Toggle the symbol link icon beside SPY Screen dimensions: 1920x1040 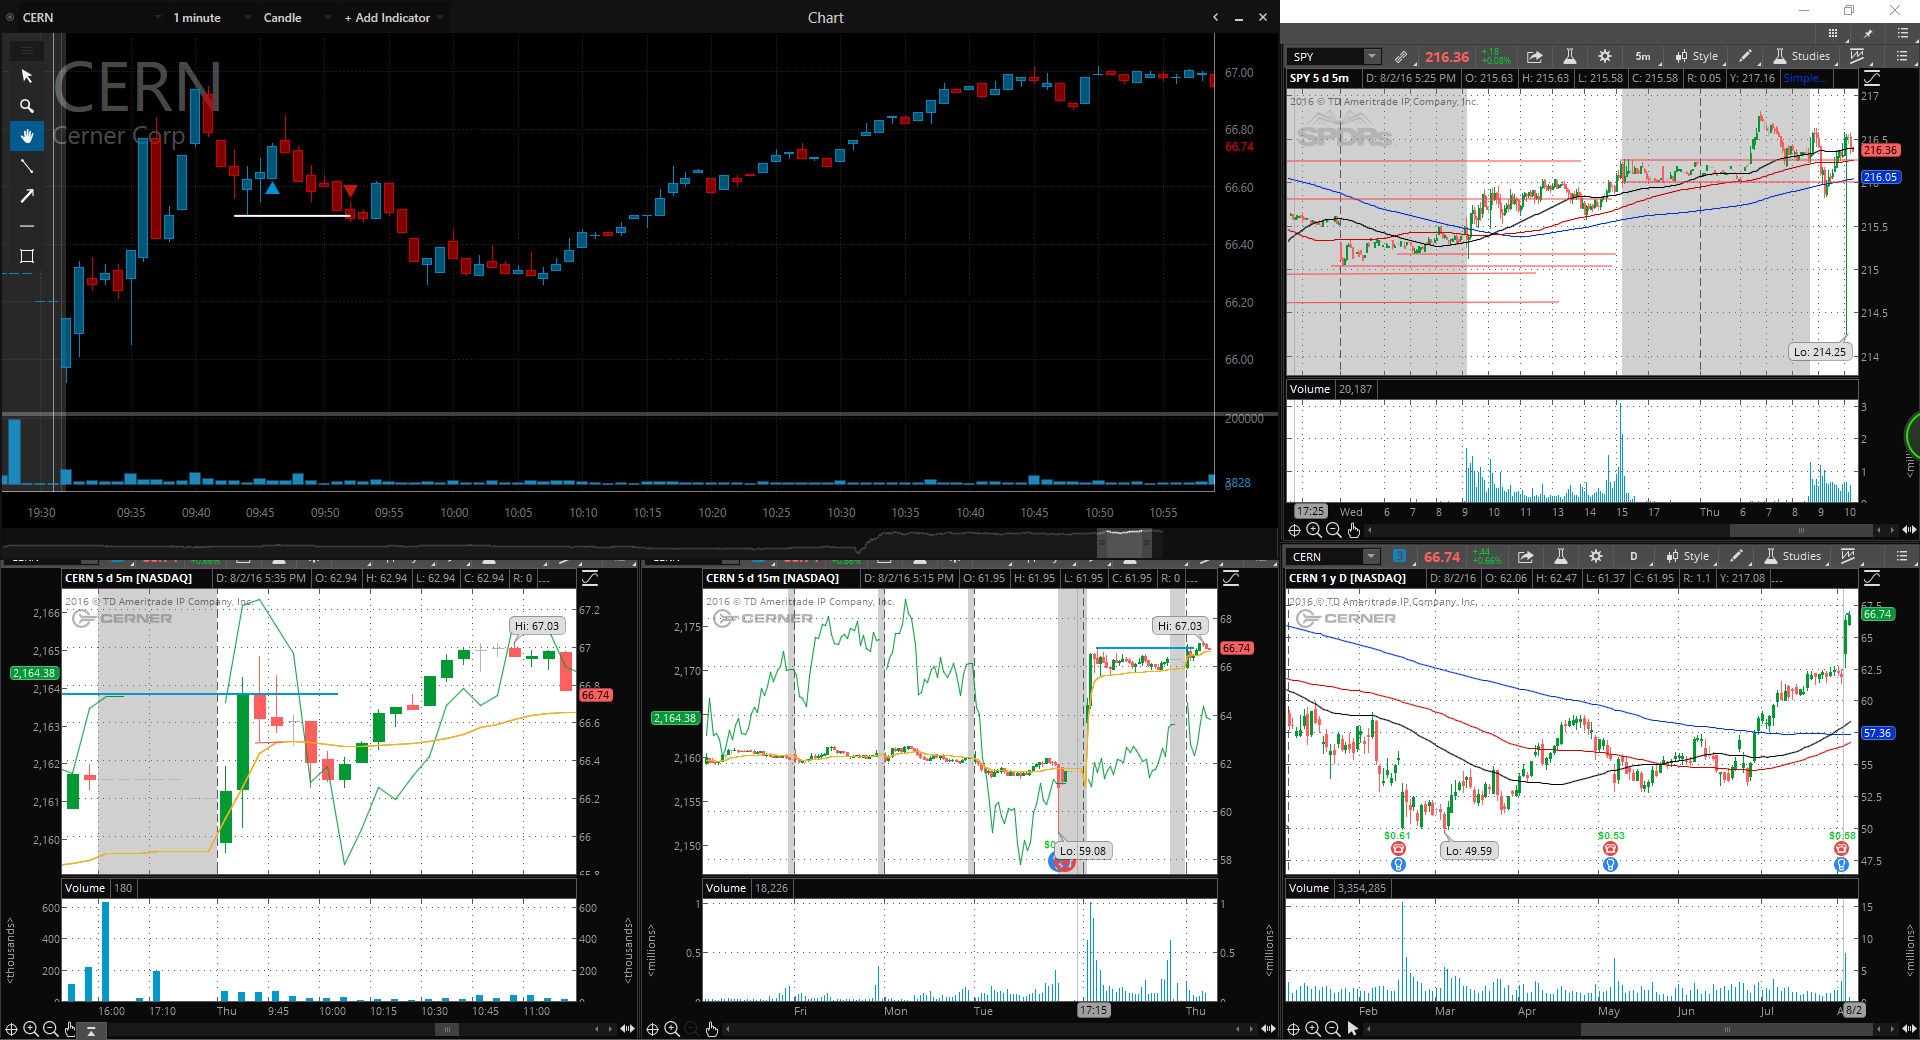[1401, 57]
